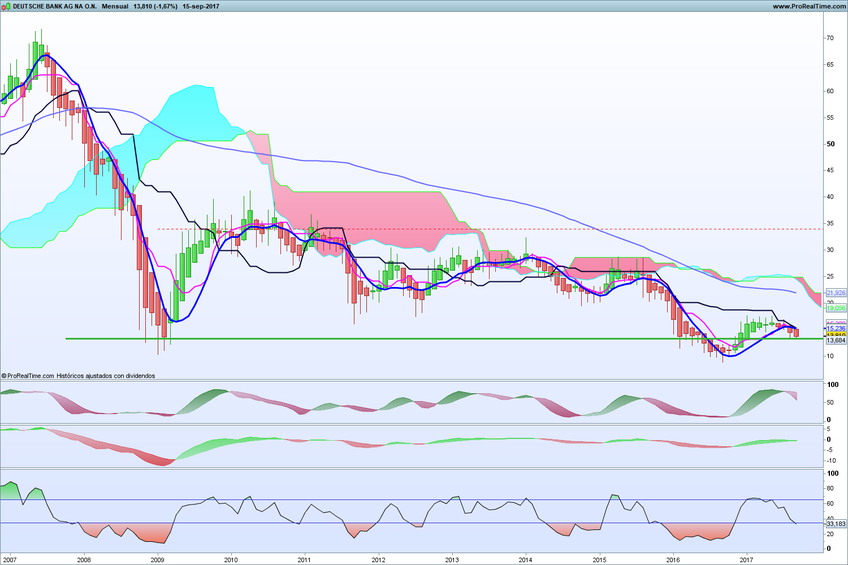The width and height of the screenshot is (848, 565).
Task: Click the 70 level on price axis
Action: coord(829,38)
